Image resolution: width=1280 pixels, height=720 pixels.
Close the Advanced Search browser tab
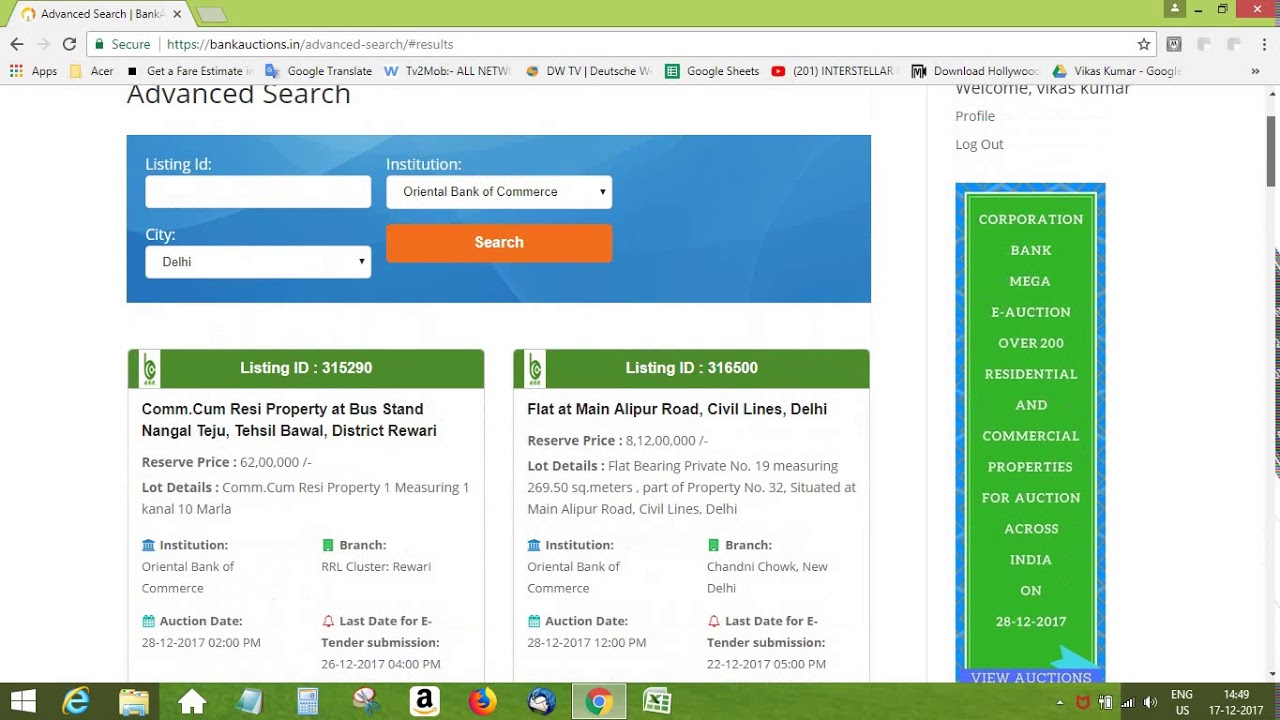point(178,14)
